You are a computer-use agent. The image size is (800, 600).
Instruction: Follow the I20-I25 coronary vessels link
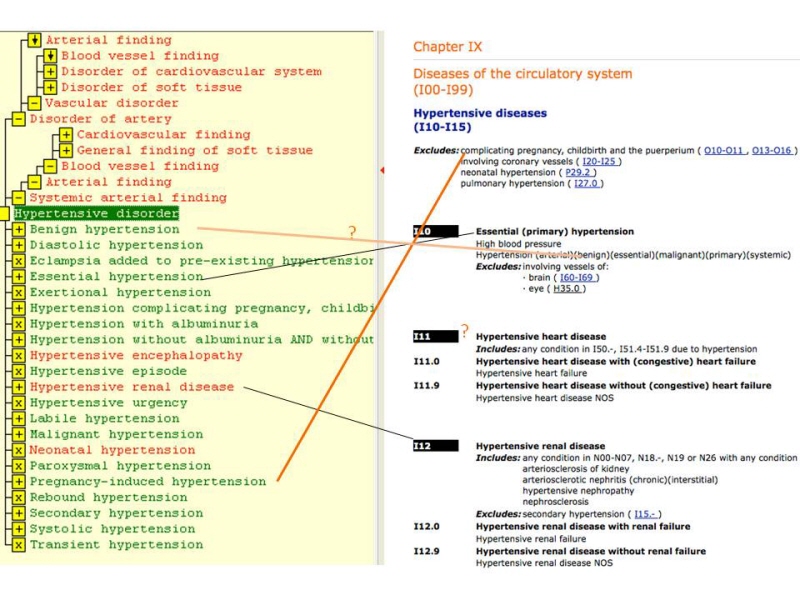(x=599, y=162)
